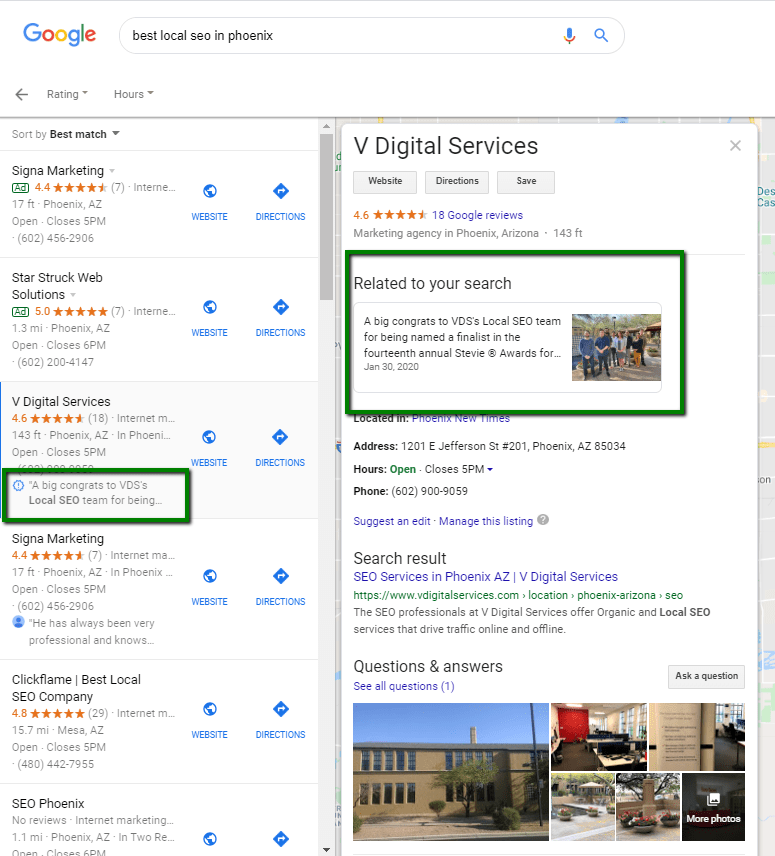Click Suggest an edit link

point(392,521)
